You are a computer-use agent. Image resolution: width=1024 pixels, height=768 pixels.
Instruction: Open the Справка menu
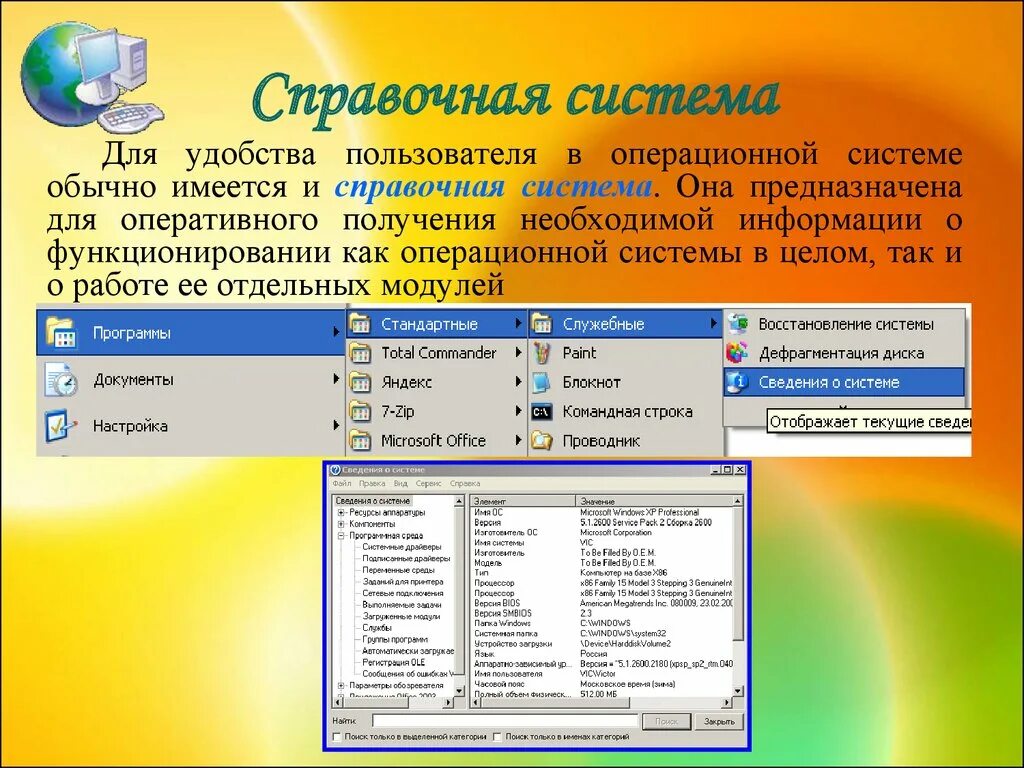tap(465, 484)
